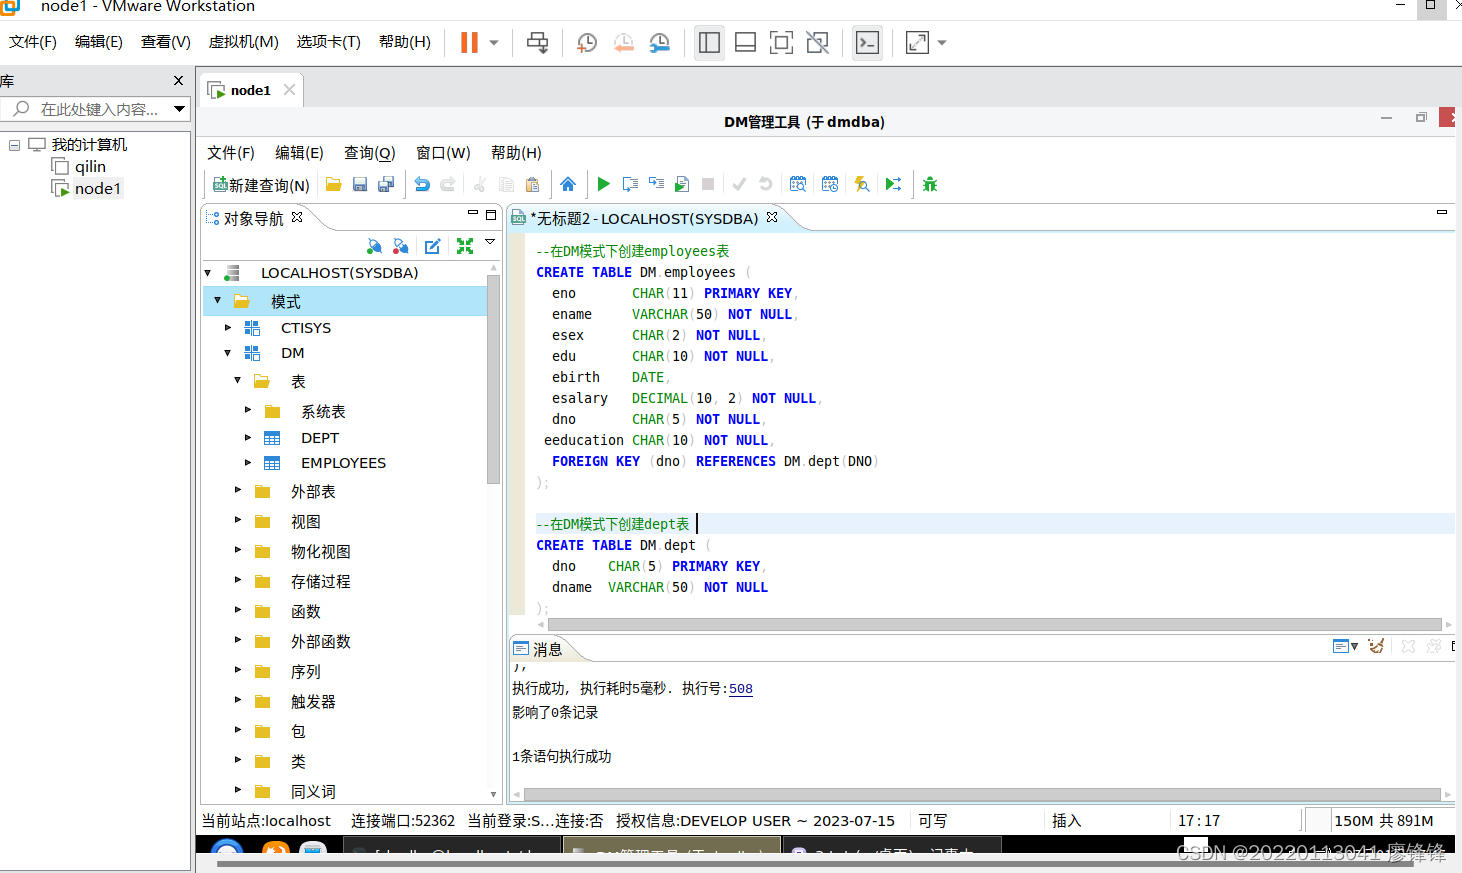This screenshot has width=1462, height=873.
Task: Collapse the 模式 tree node
Action: 217,300
